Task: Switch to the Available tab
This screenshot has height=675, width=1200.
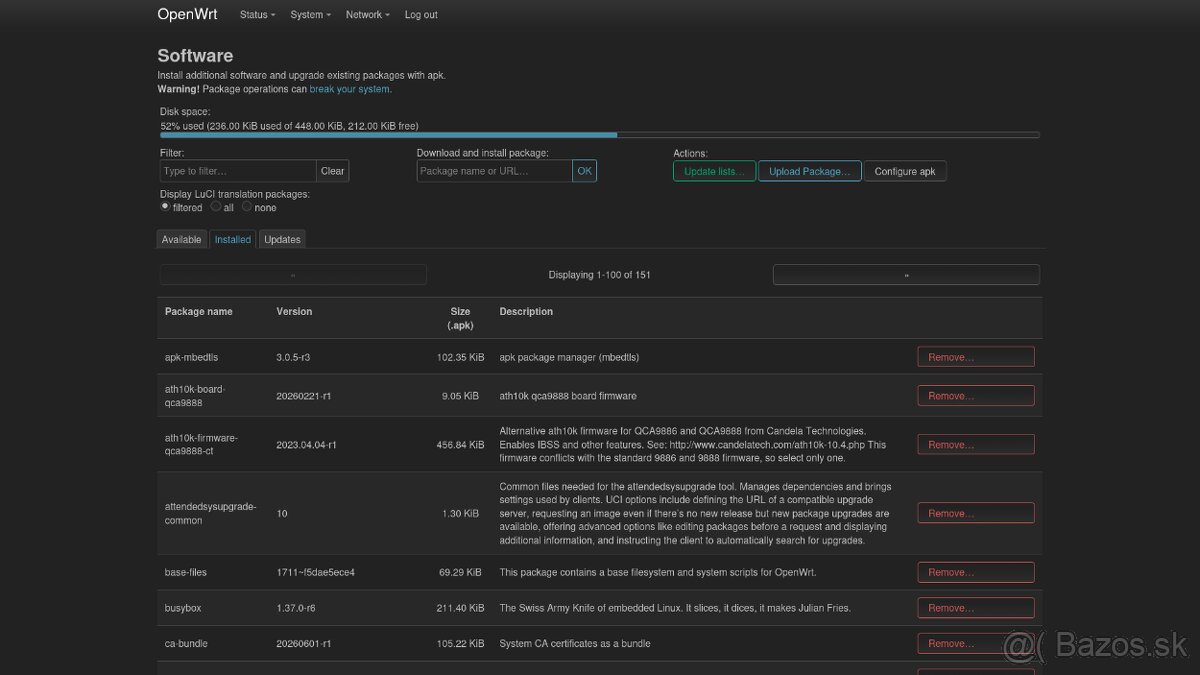Action: pos(182,239)
